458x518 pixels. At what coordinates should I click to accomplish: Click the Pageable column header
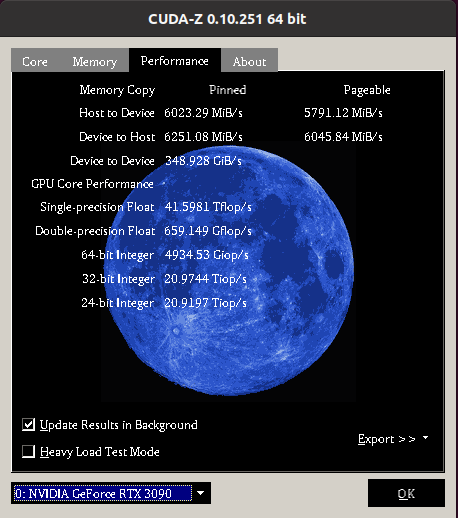(x=367, y=90)
